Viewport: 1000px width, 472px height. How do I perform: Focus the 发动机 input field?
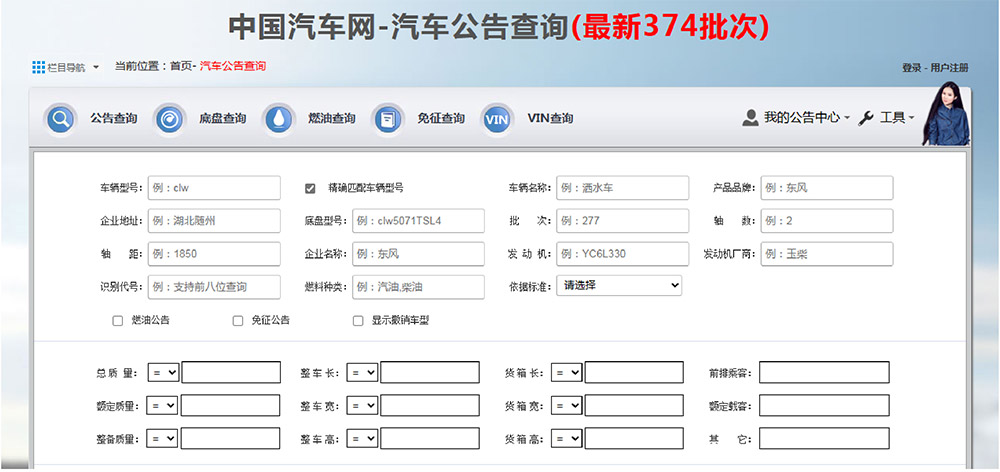coord(622,254)
